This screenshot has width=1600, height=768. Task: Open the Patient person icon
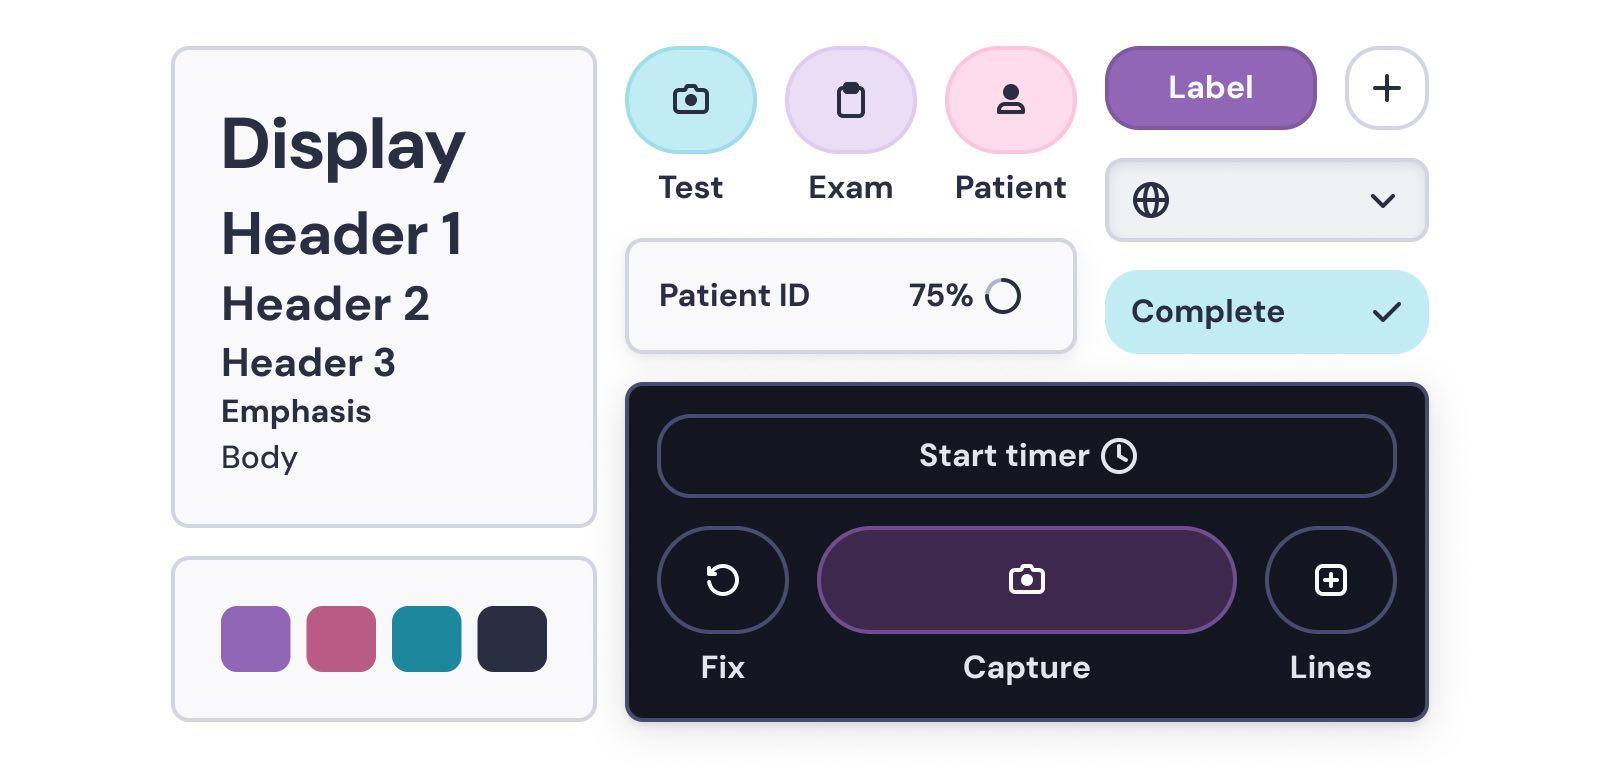click(1010, 100)
